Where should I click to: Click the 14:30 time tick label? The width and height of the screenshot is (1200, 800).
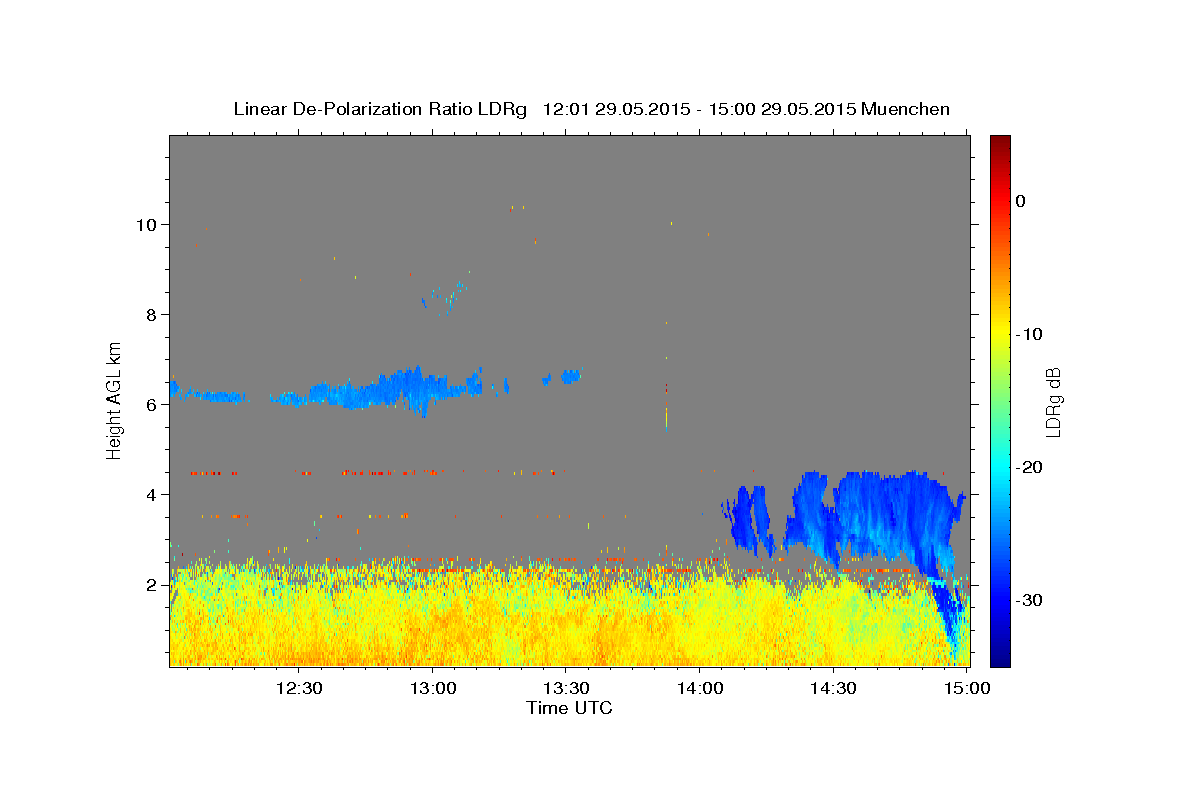click(x=833, y=688)
